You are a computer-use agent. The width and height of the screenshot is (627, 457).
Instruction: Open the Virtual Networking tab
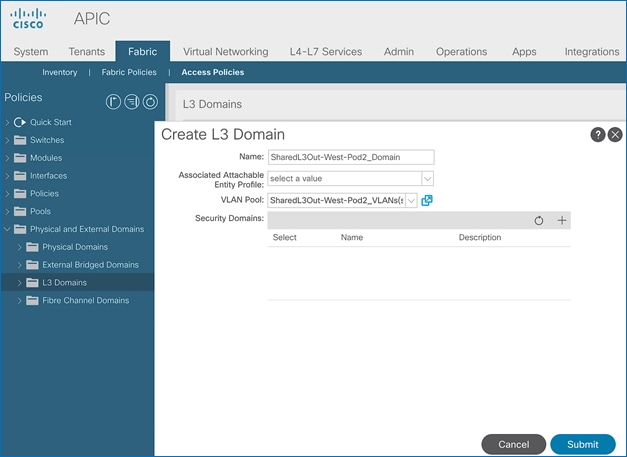point(226,52)
